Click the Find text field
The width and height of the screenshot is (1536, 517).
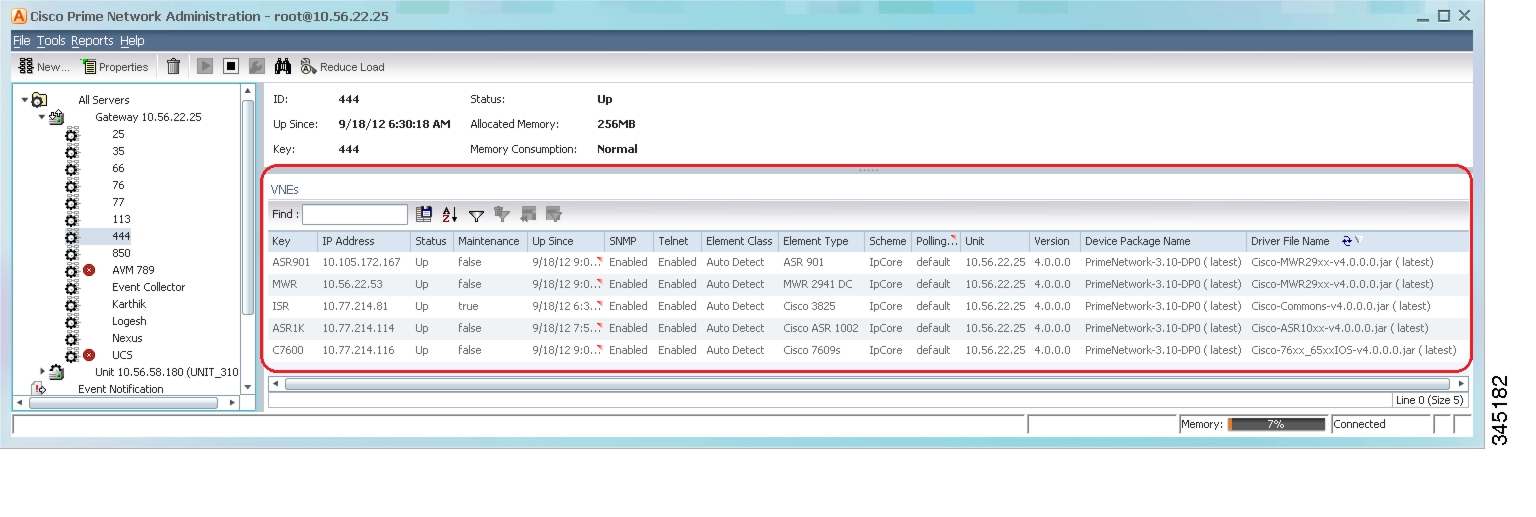pos(355,214)
